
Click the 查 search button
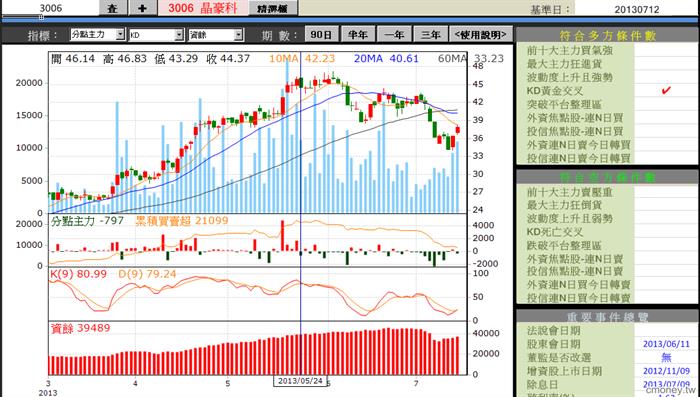tap(113, 8)
